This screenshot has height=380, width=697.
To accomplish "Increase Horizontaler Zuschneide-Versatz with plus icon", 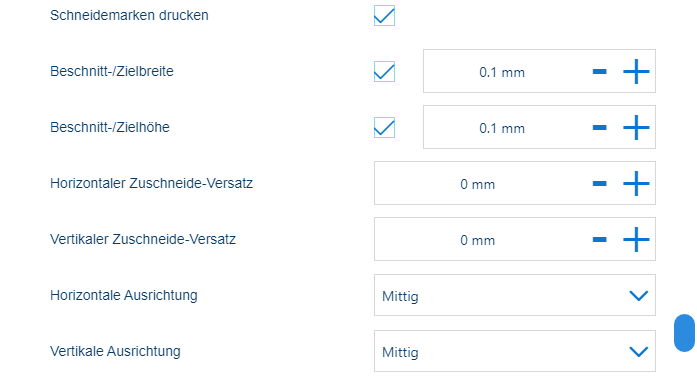I will pyautogui.click(x=636, y=184).
